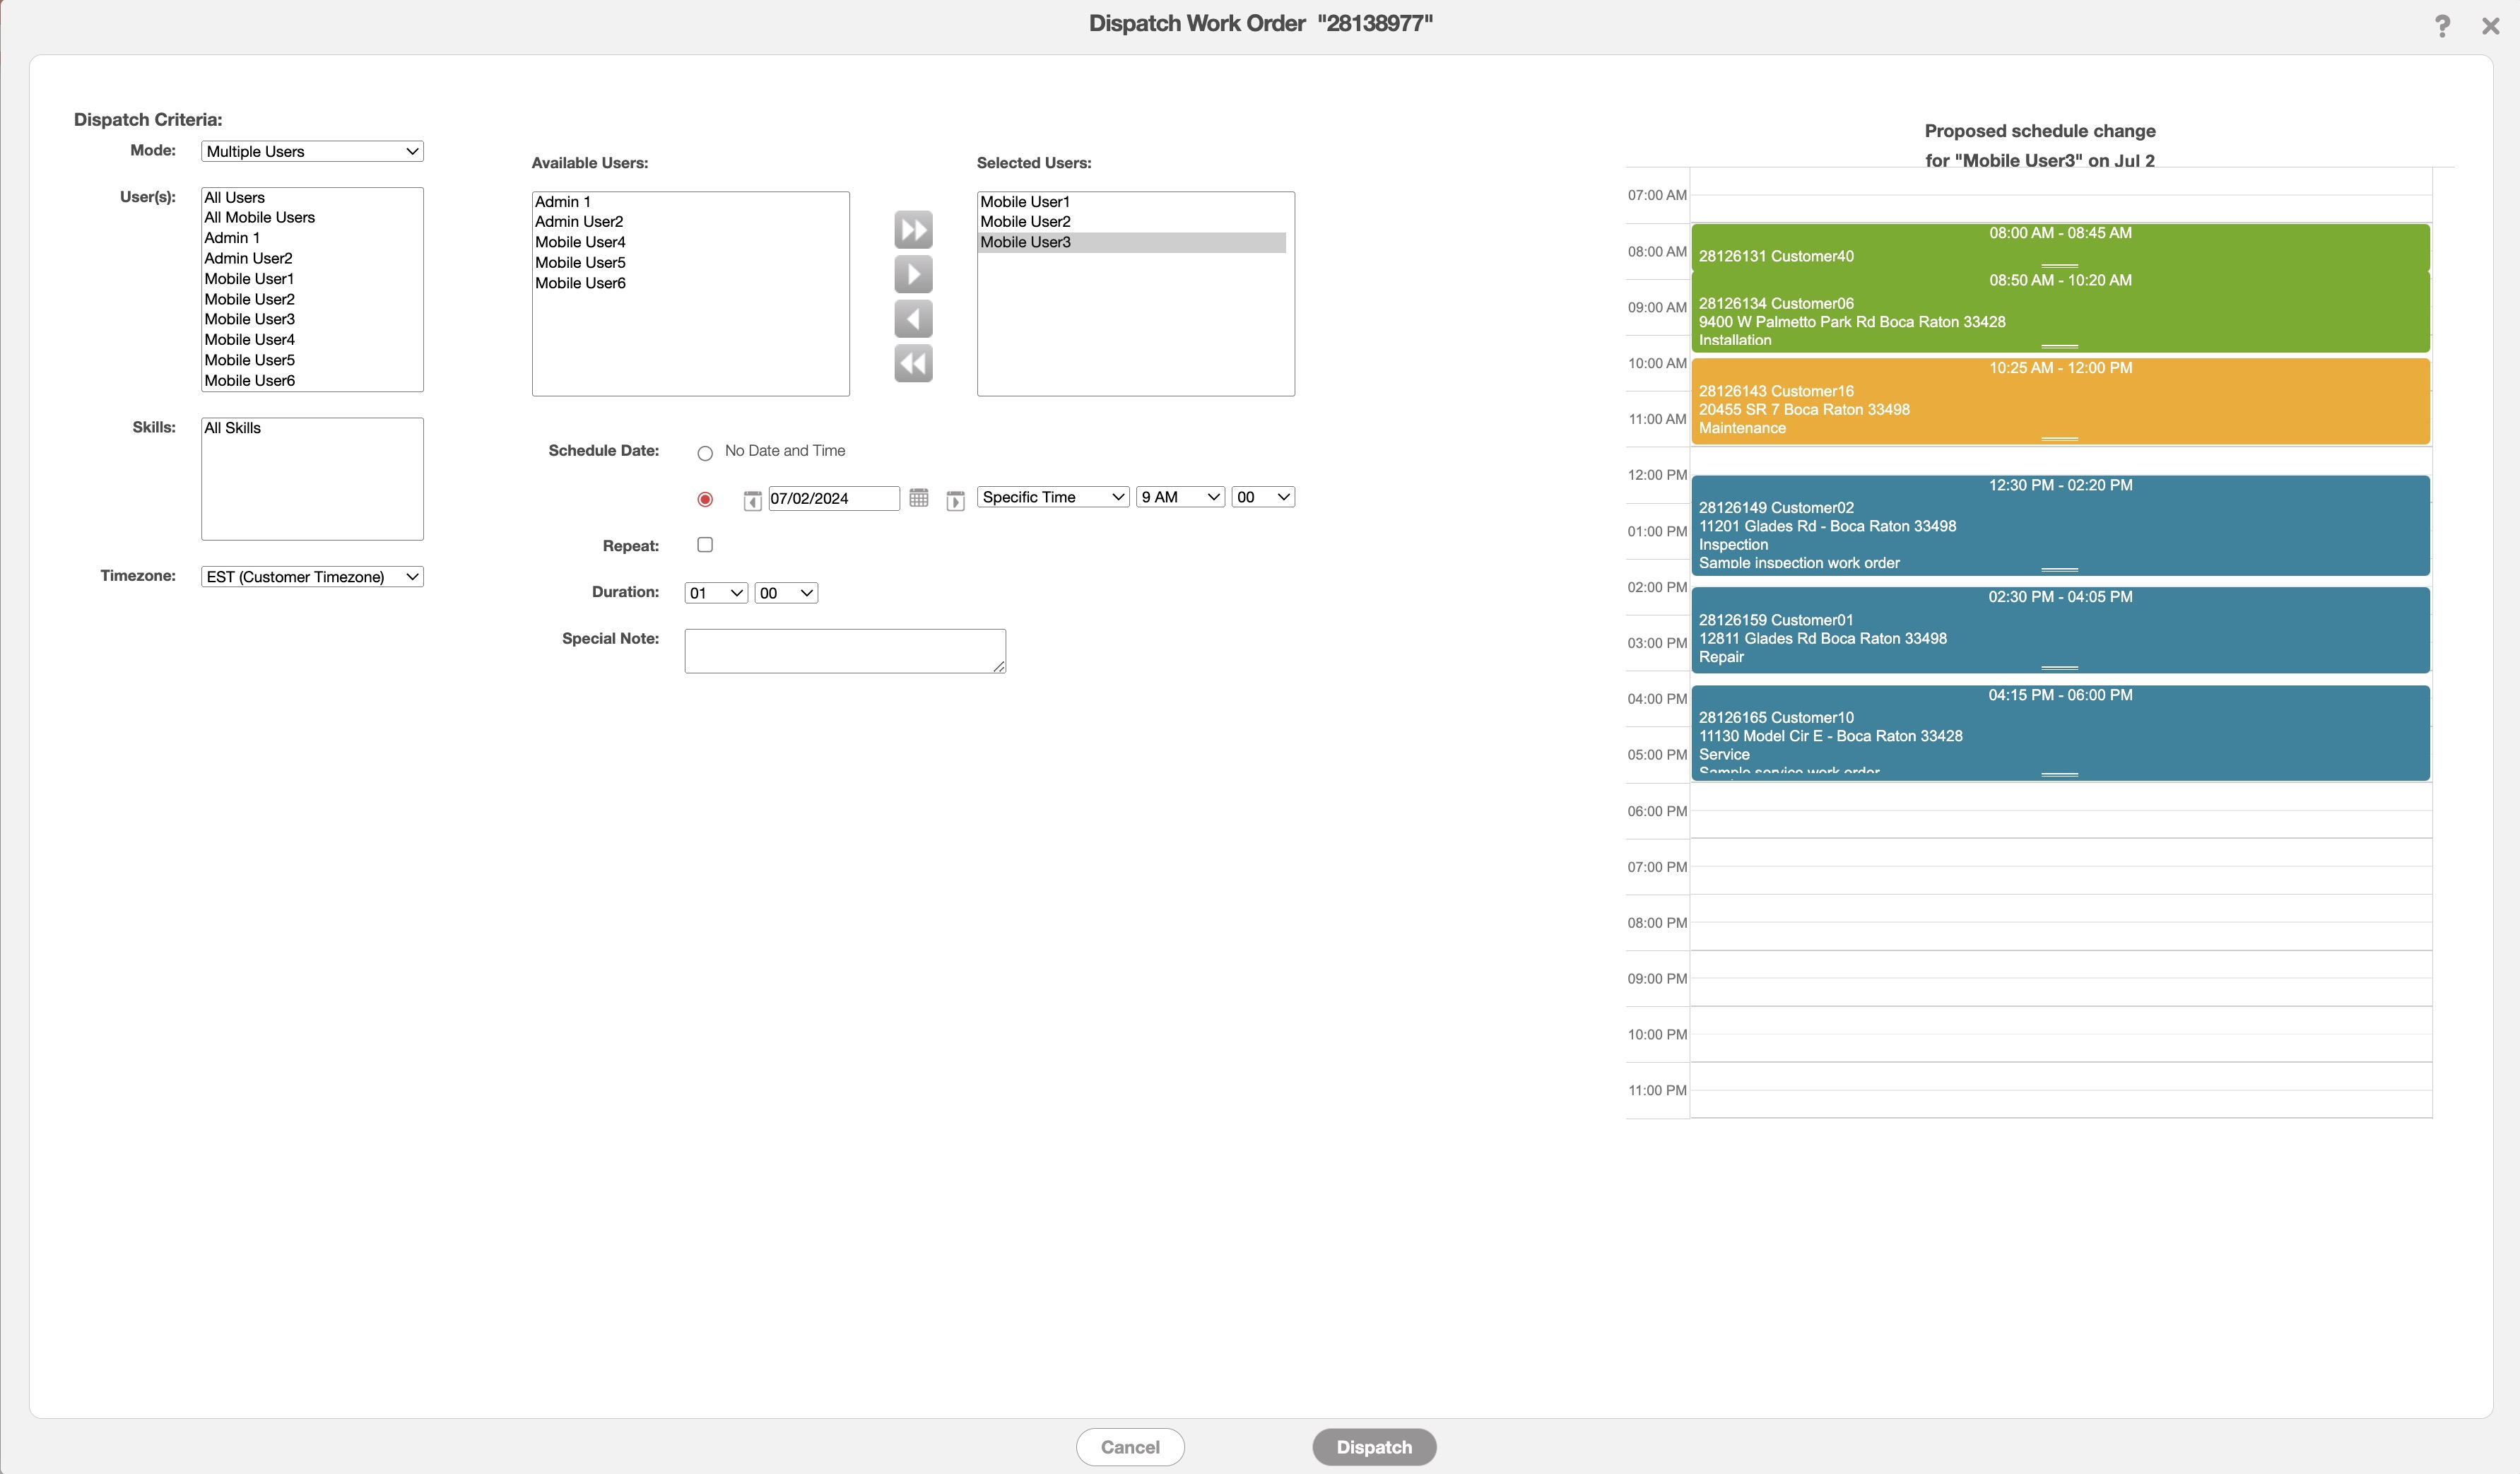Click next day icon after calendar

[x=955, y=500]
